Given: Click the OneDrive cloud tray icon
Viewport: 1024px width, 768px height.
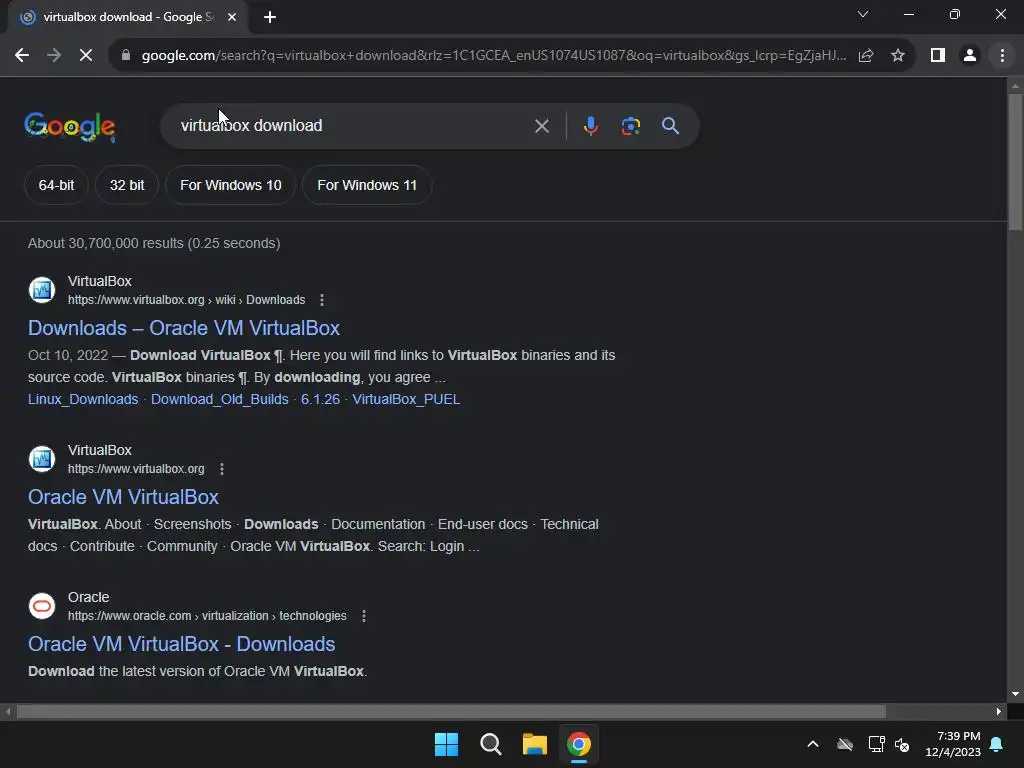Looking at the screenshot, I should click(845, 744).
